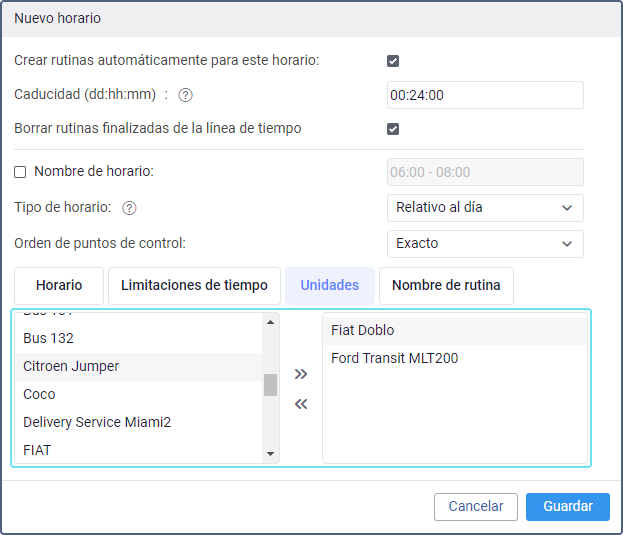
Task: Click the Cancelar button
Action: 475,507
